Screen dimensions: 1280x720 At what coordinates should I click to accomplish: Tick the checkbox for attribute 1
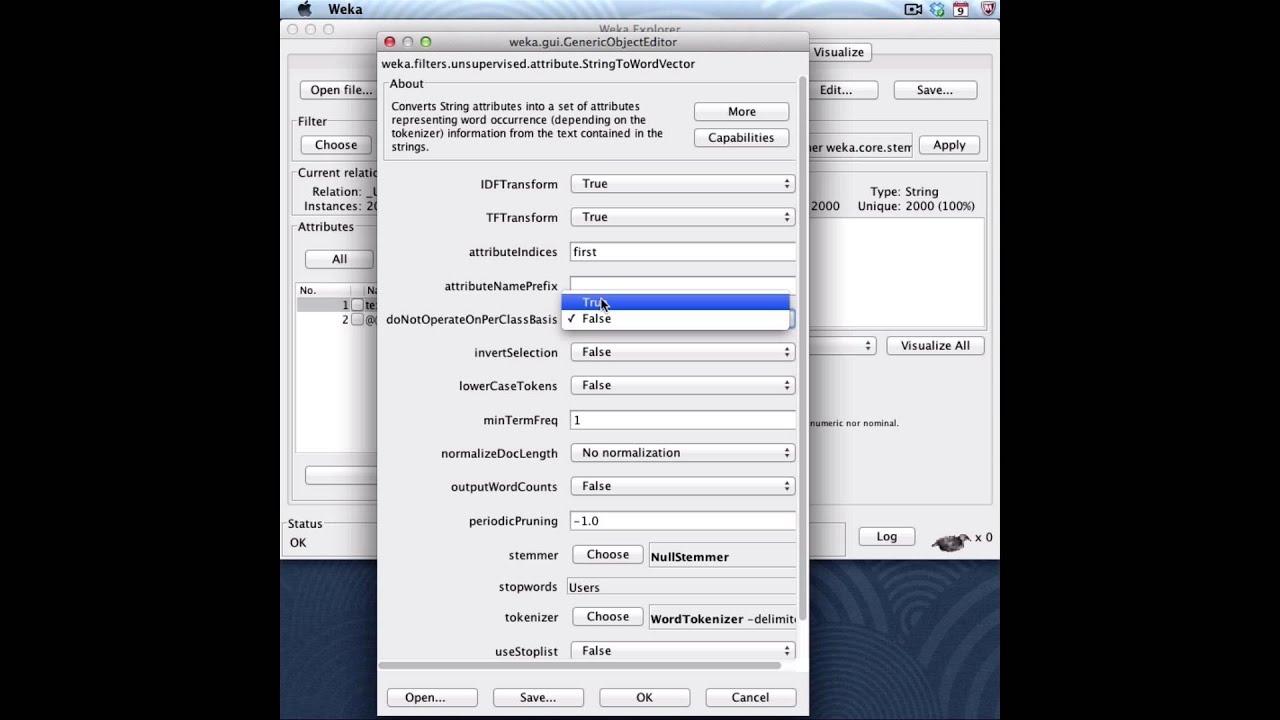[357, 305]
